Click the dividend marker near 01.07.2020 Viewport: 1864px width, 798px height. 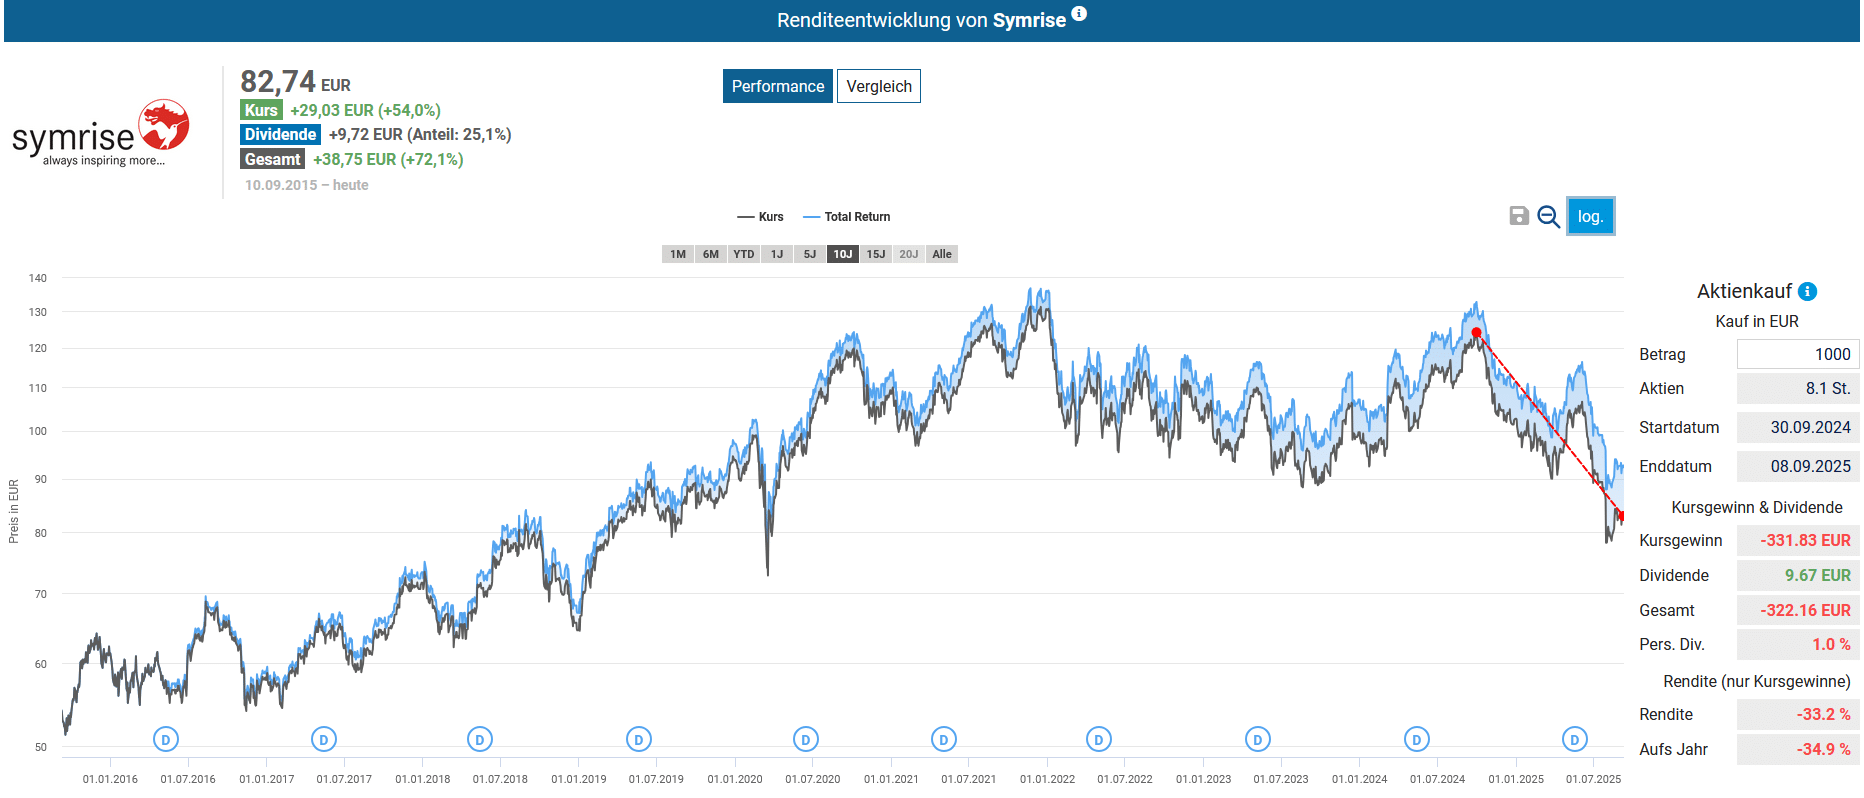tap(806, 739)
